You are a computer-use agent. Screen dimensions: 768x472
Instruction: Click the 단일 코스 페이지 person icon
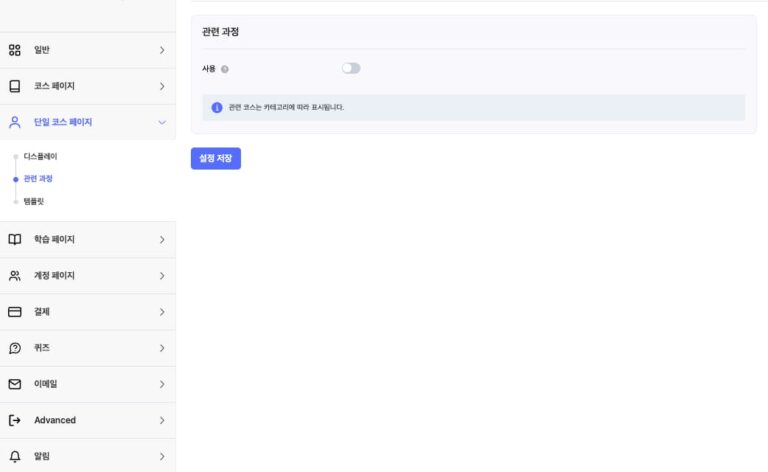[x=15, y=122]
